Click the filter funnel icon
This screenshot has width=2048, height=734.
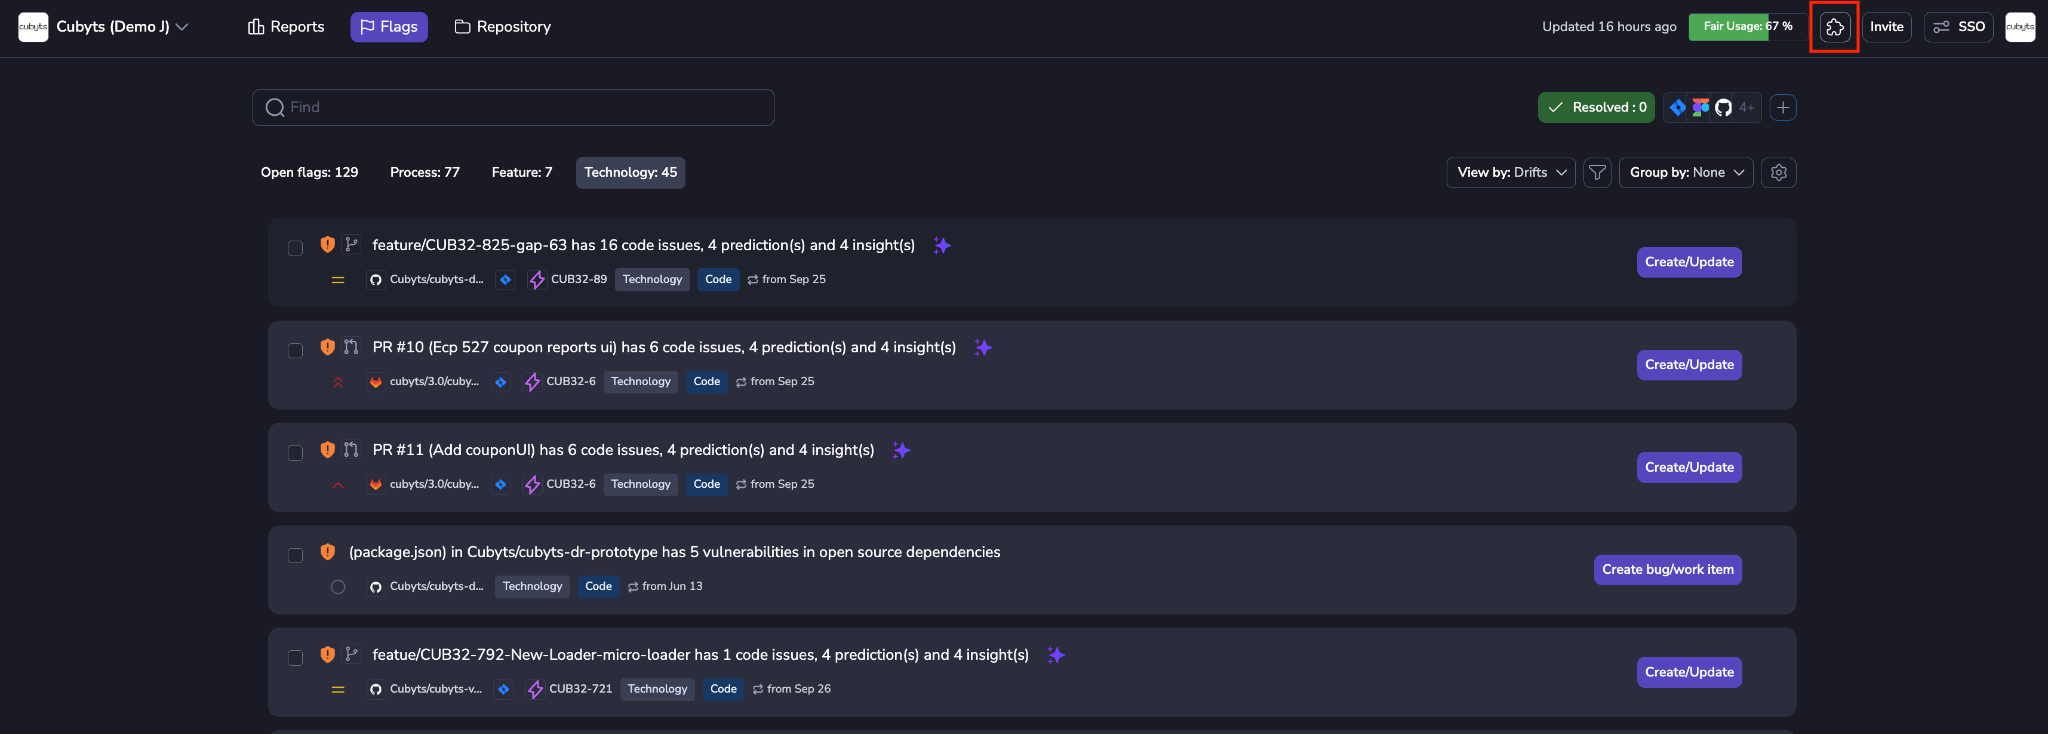point(1597,173)
